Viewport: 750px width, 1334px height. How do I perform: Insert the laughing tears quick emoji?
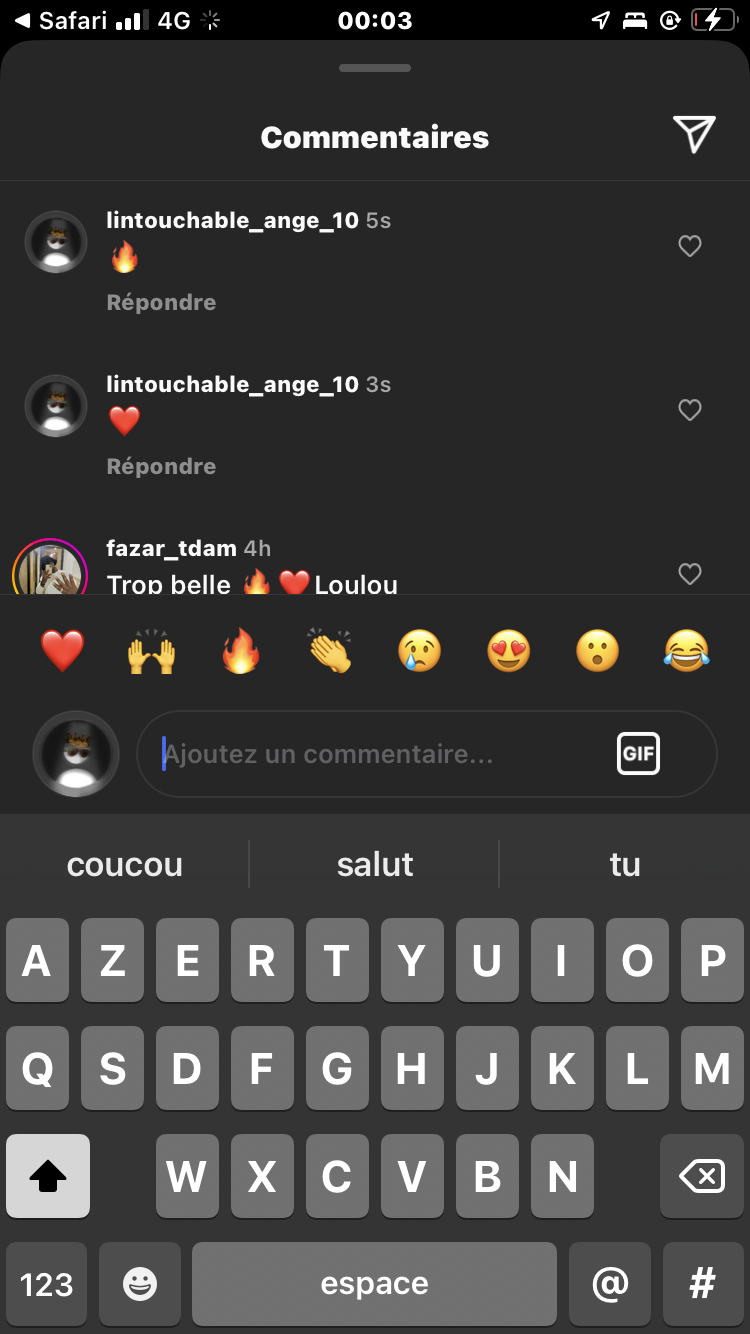click(687, 652)
